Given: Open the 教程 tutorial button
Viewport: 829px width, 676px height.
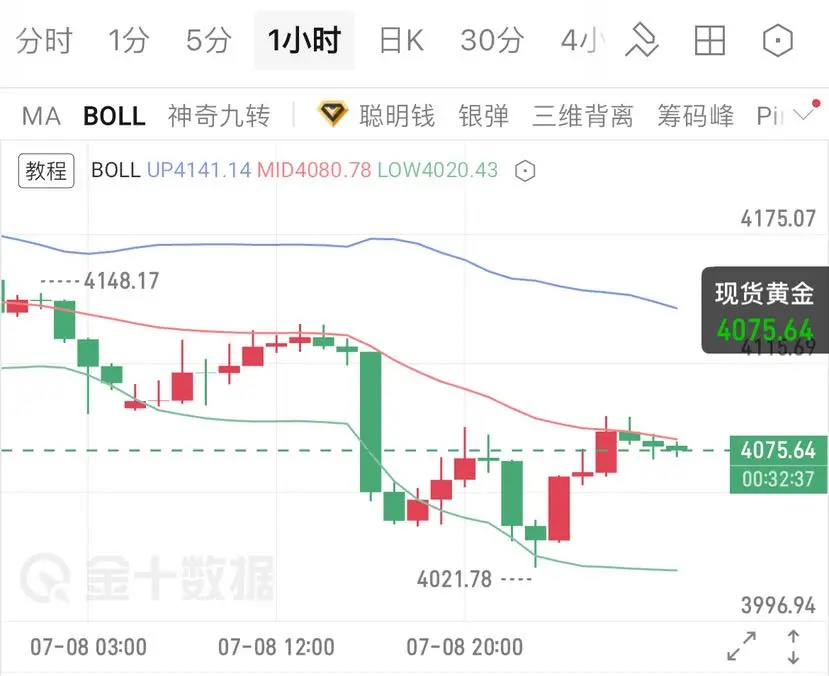Looking at the screenshot, I should pyautogui.click(x=46, y=171).
